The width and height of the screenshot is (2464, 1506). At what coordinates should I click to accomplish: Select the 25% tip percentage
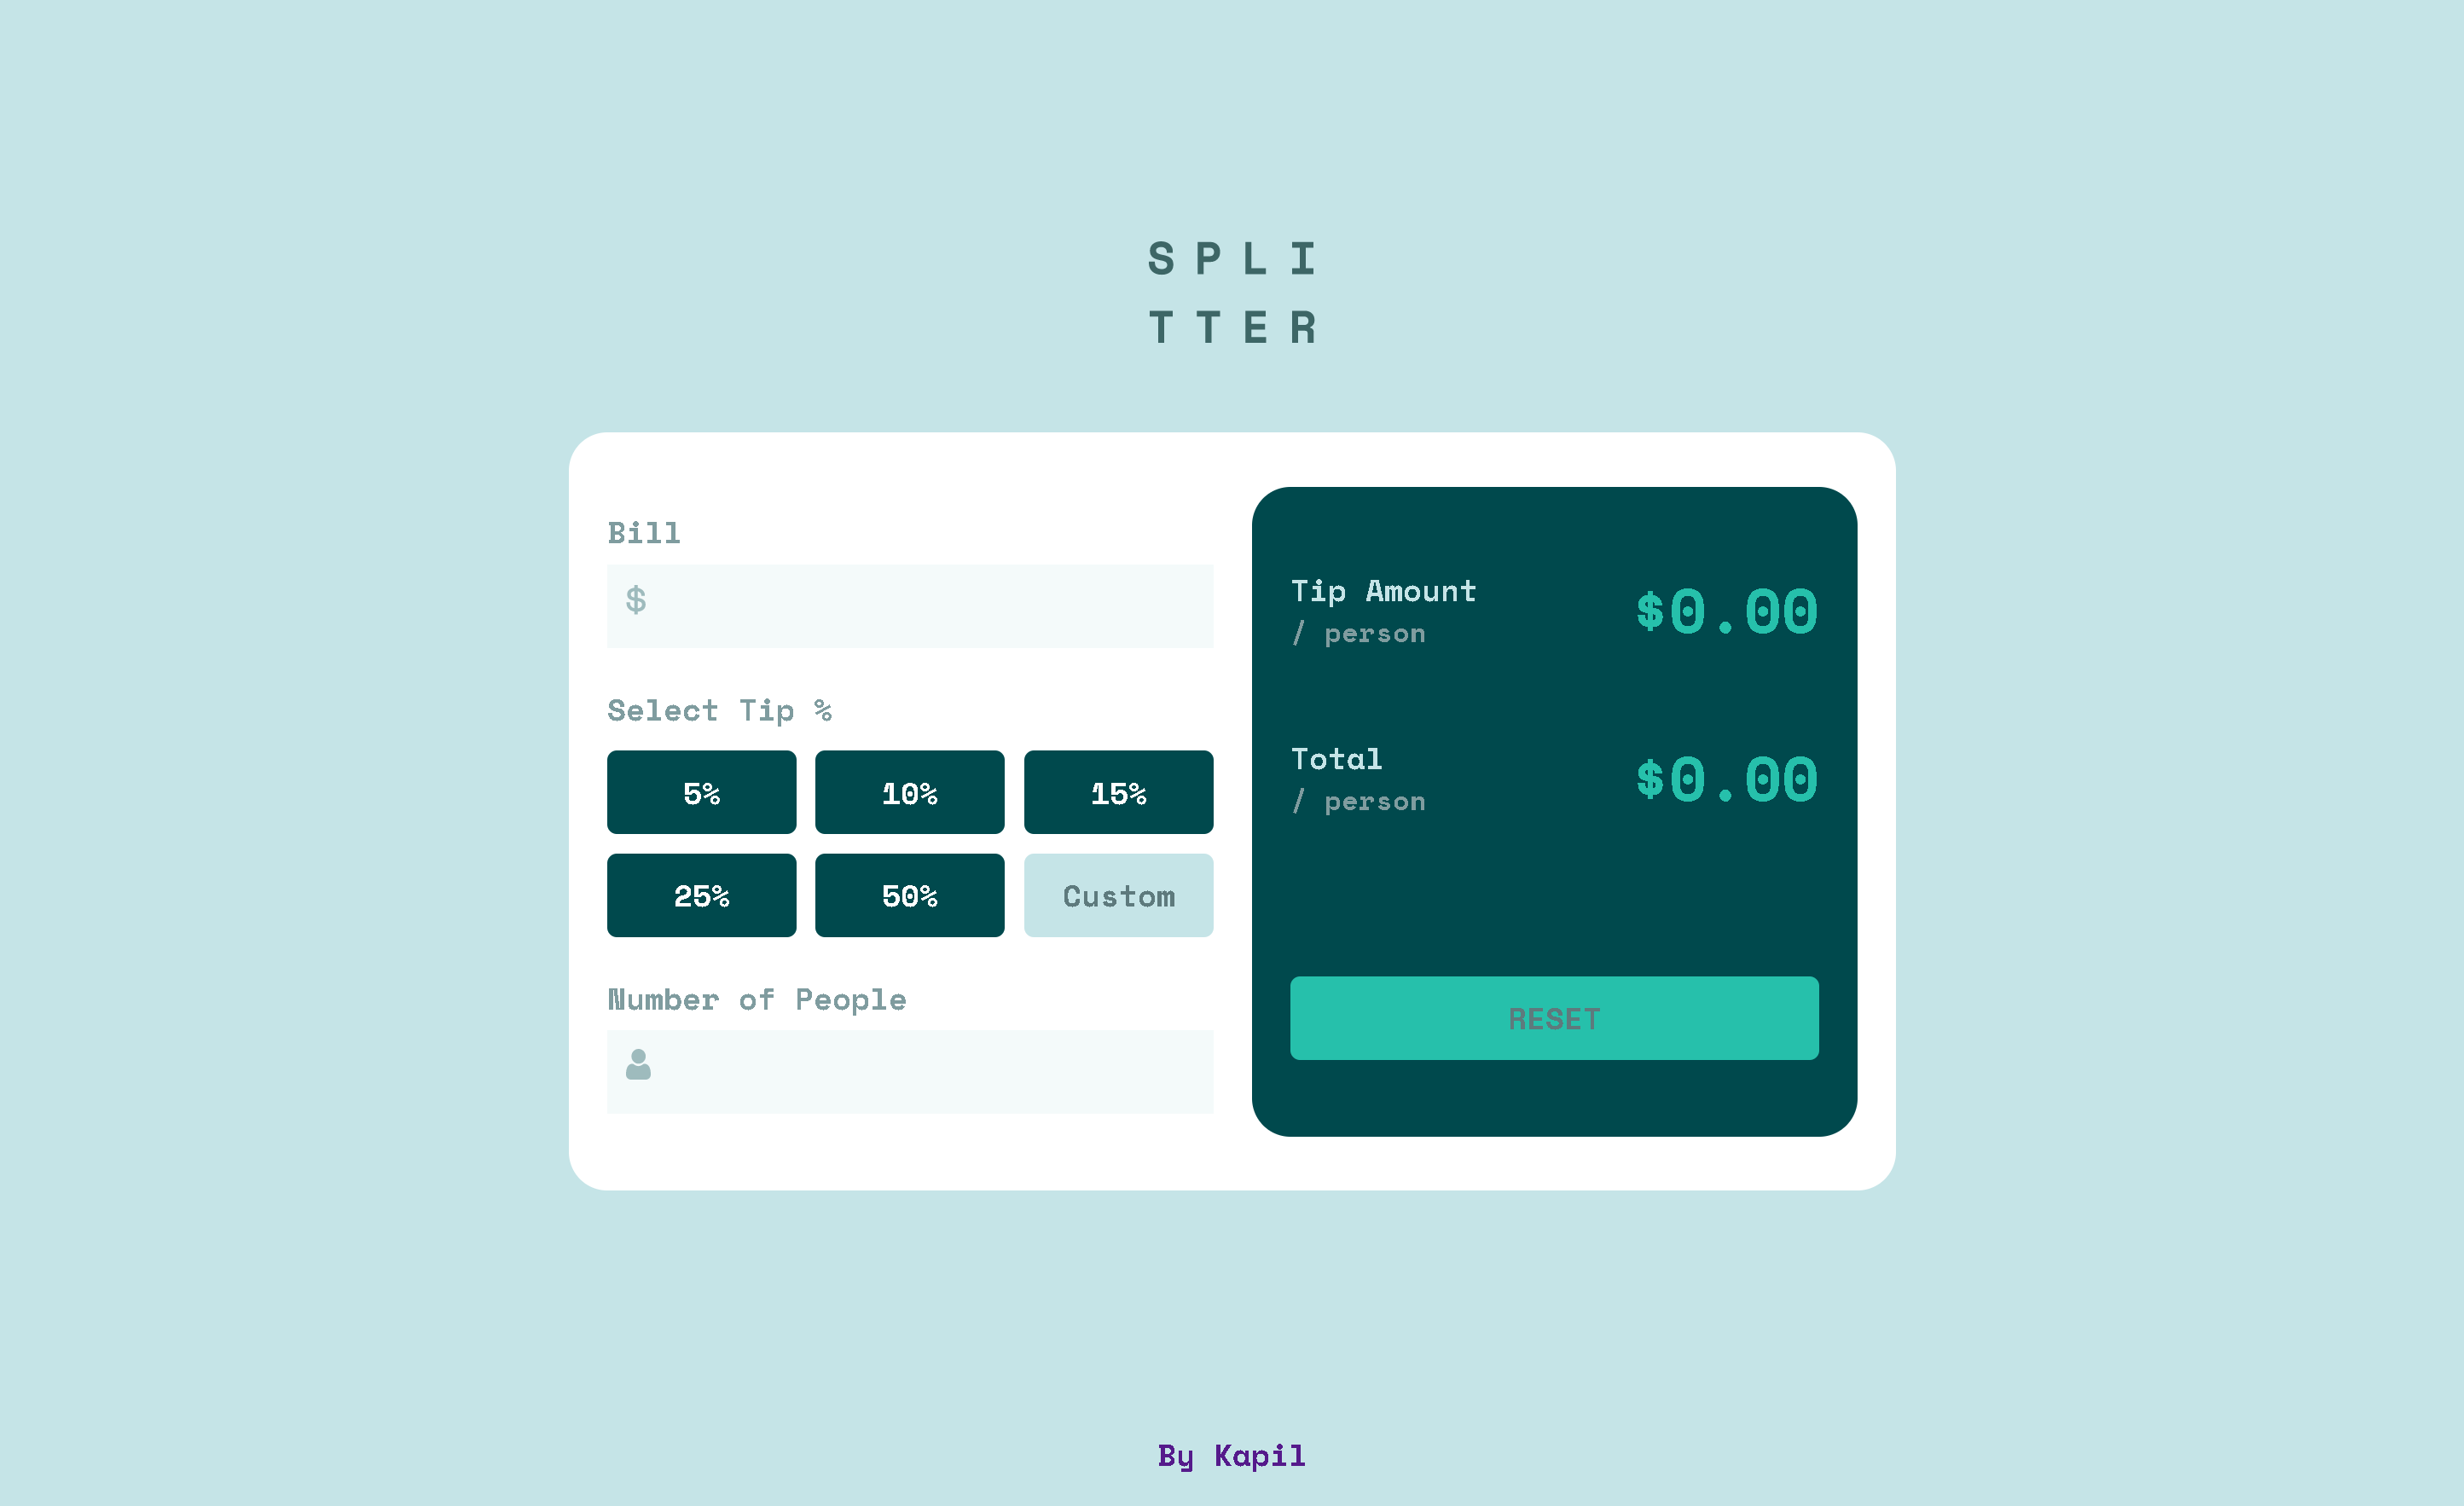pos(702,895)
